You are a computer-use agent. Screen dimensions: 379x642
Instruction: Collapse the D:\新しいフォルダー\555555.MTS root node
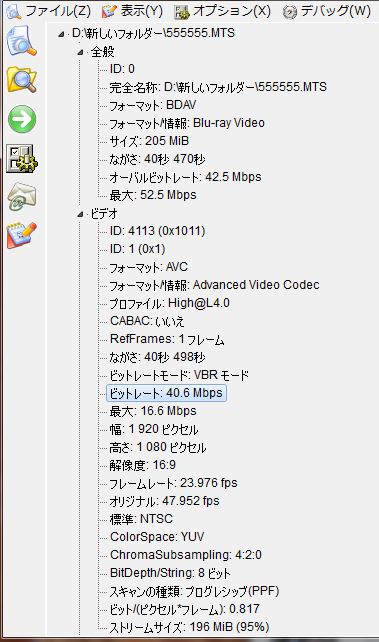(61, 34)
